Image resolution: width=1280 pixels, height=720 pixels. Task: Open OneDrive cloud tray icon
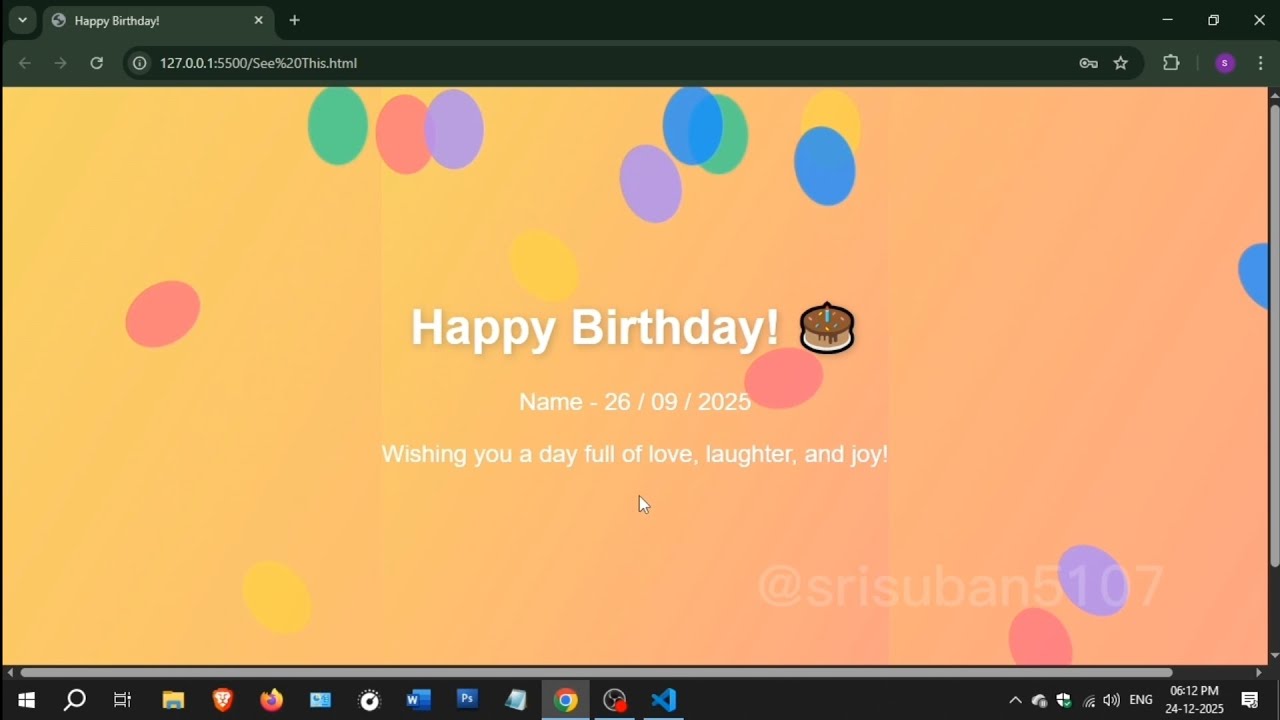click(1040, 700)
